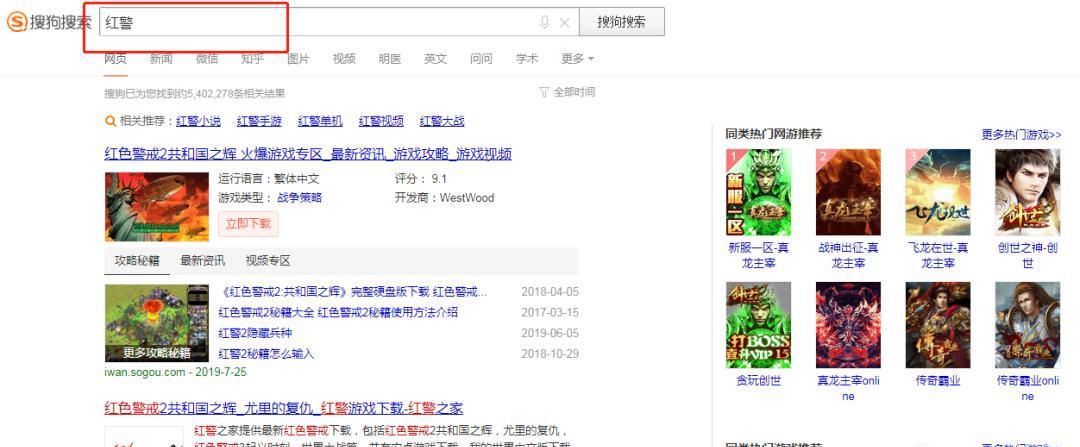This screenshot has width=1080, height=447.
Task: Click the 新服一区-真龙主宰 game icon
Action: (758, 192)
